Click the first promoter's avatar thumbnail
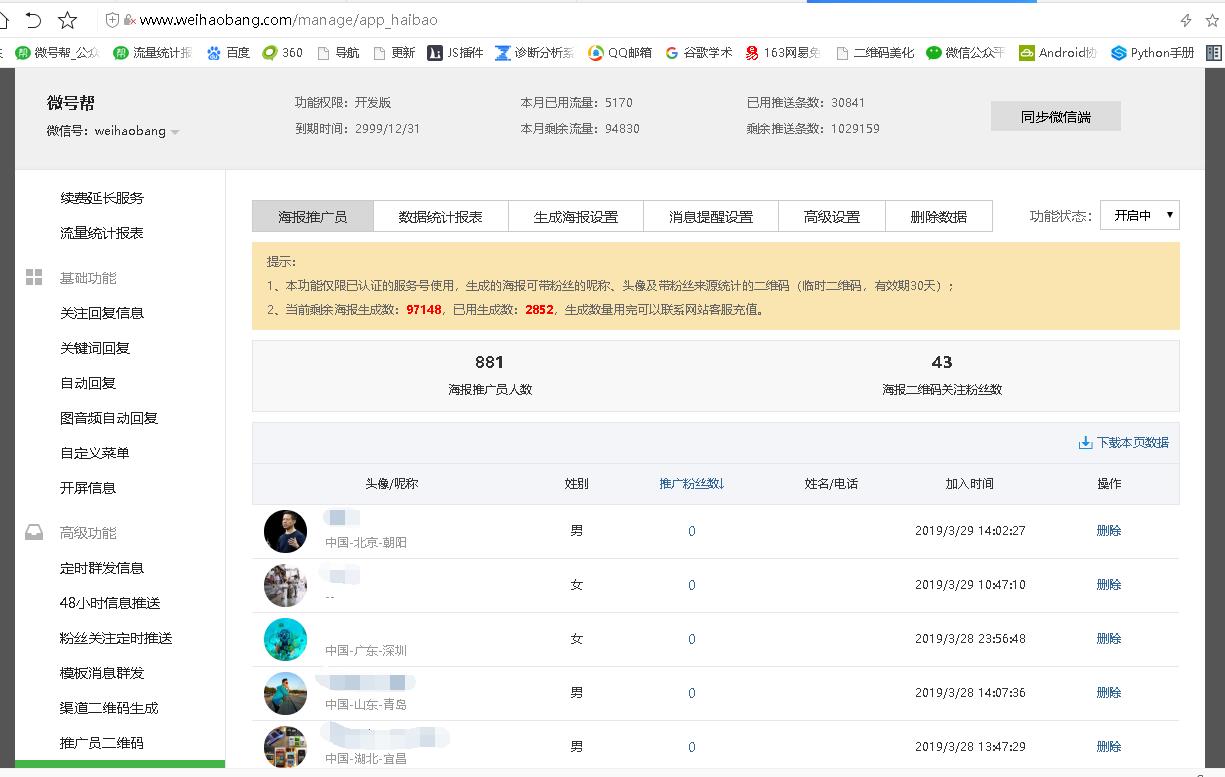 point(285,530)
